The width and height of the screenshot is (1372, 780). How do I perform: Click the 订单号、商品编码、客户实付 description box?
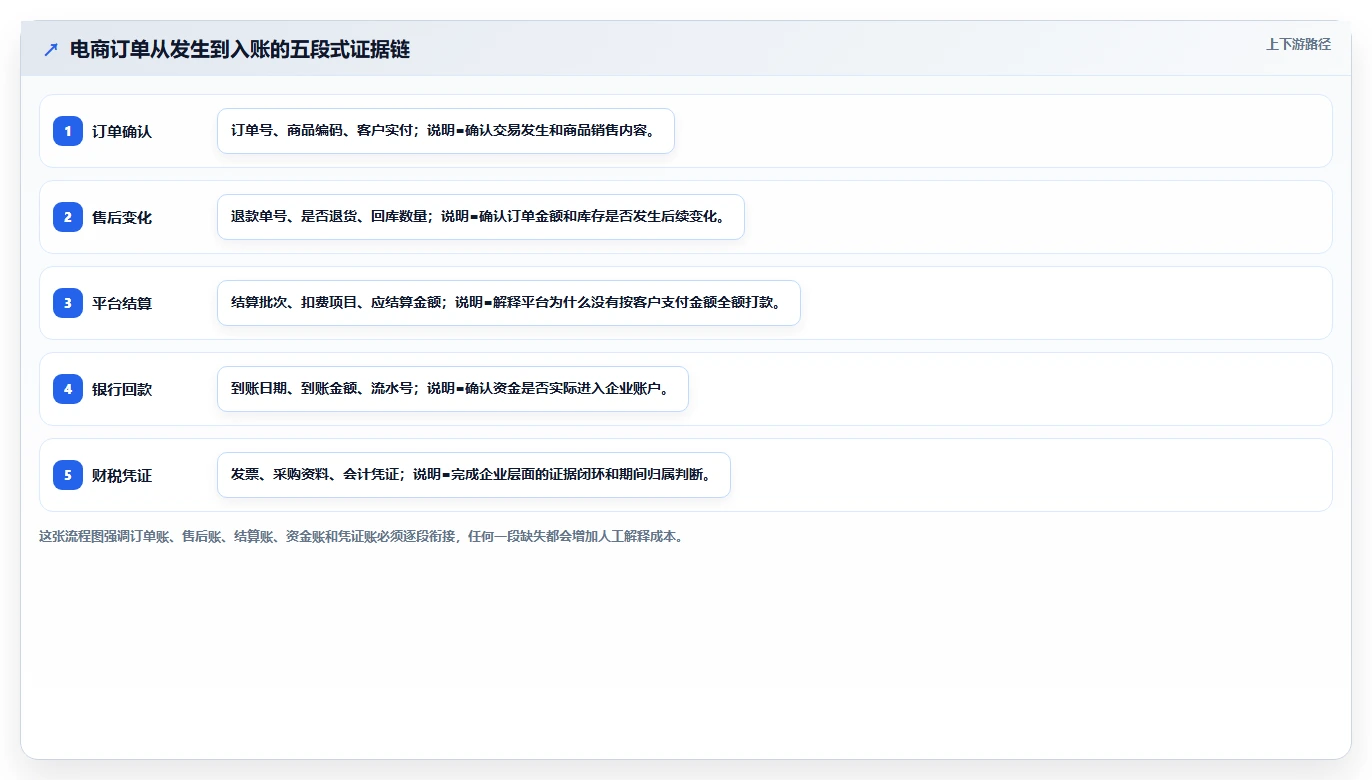[x=446, y=131]
